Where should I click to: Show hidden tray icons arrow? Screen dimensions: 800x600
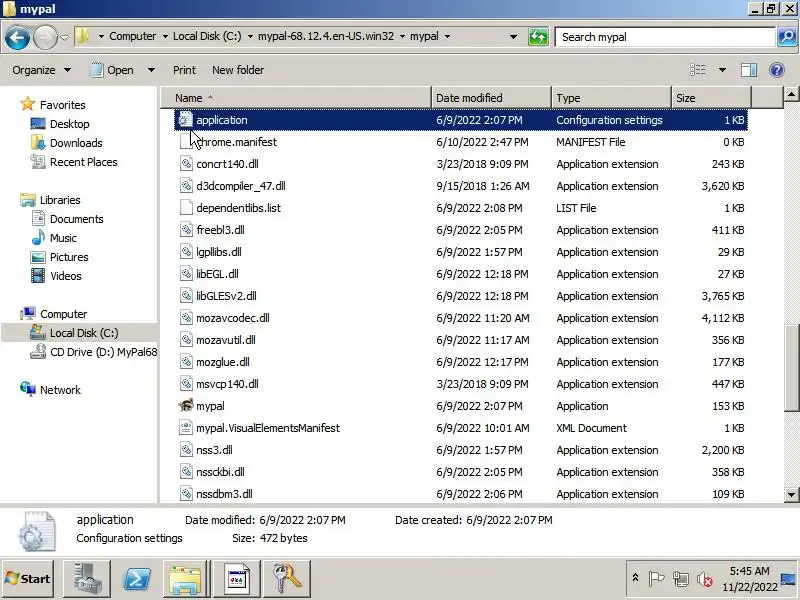click(x=635, y=578)
